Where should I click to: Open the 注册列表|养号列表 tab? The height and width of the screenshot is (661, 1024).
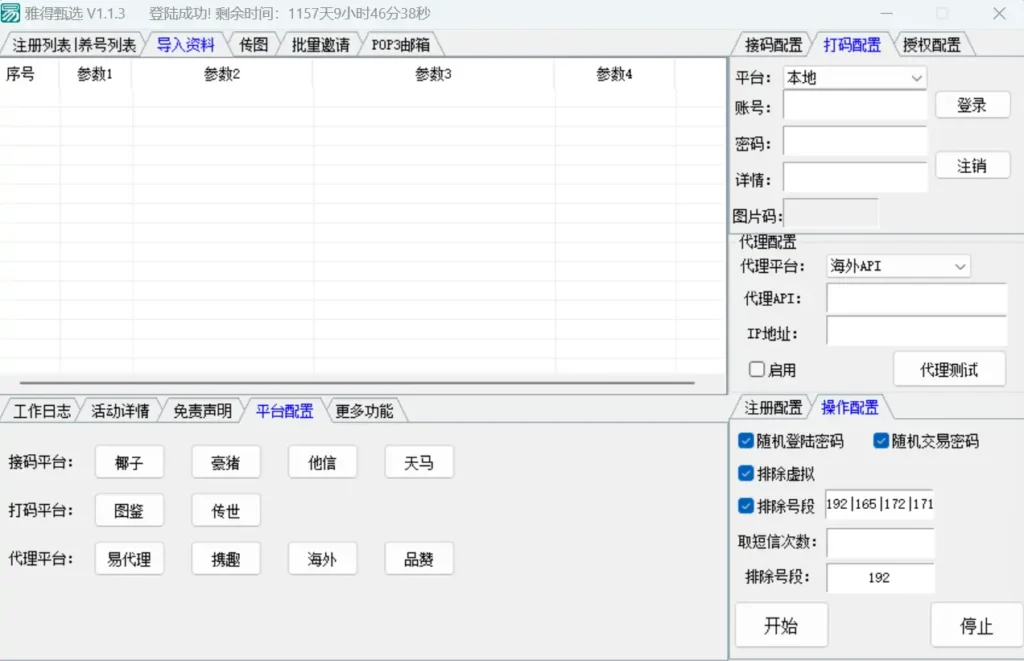[74, 45]
